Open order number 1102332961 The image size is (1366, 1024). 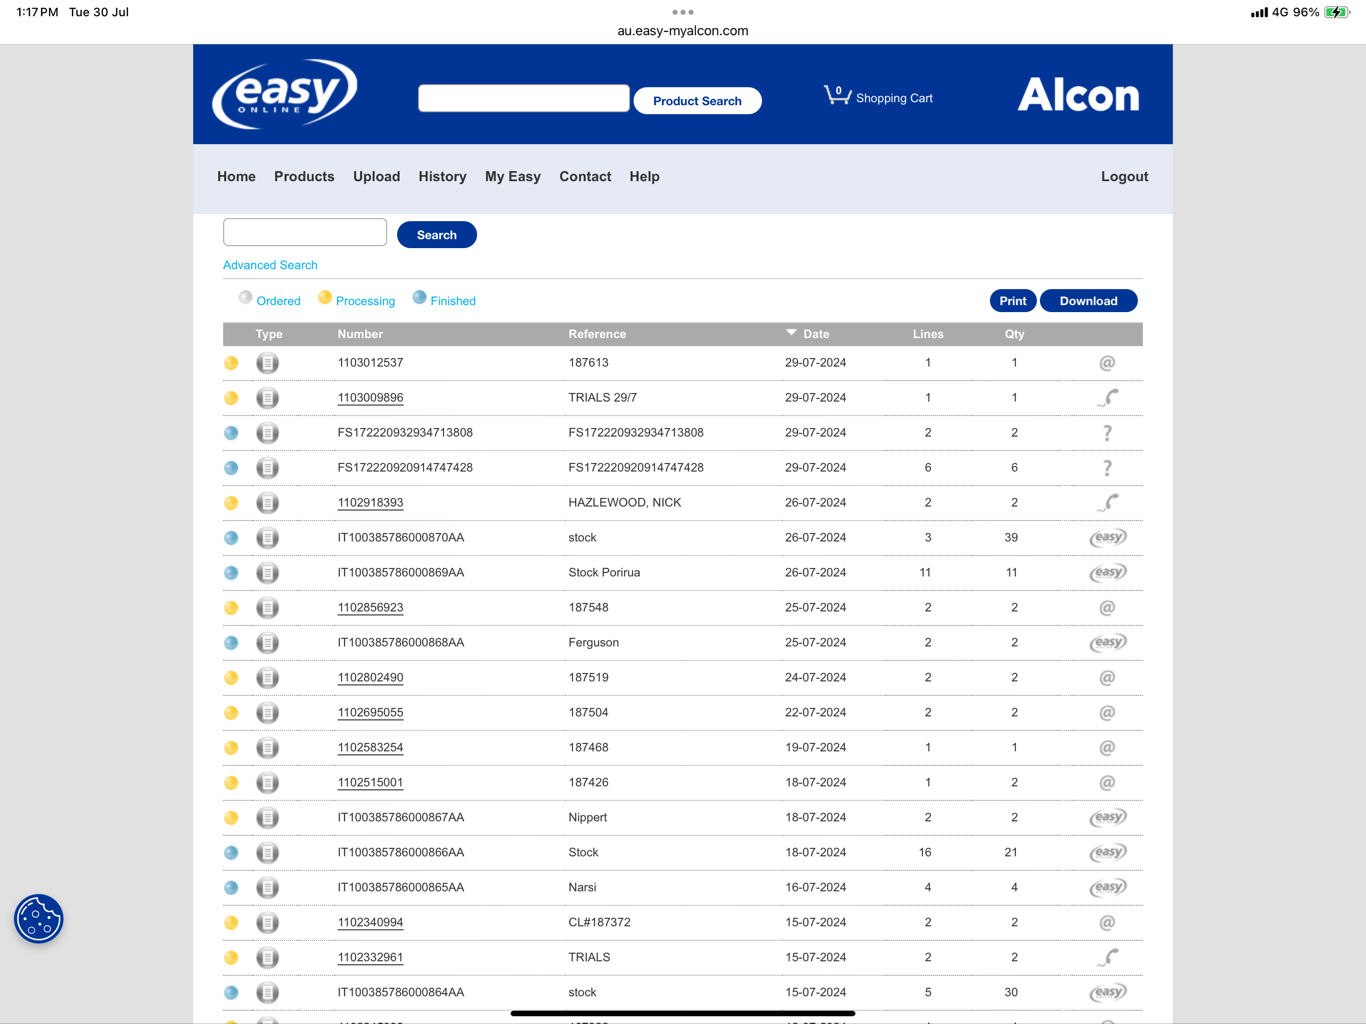370,958
